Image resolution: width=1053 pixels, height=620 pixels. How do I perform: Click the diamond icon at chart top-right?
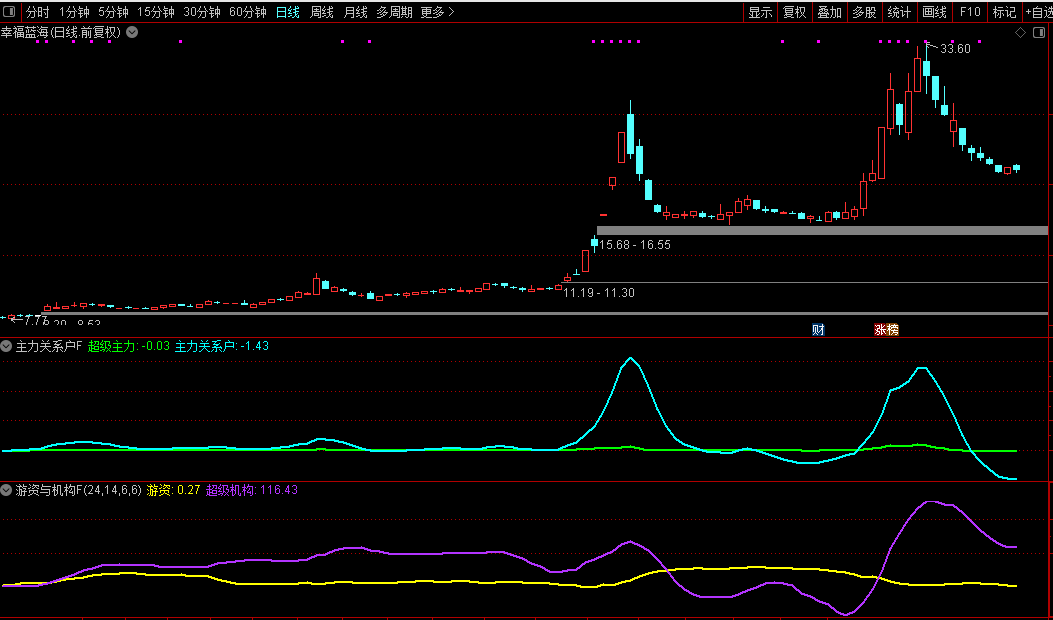point(1020,32)
